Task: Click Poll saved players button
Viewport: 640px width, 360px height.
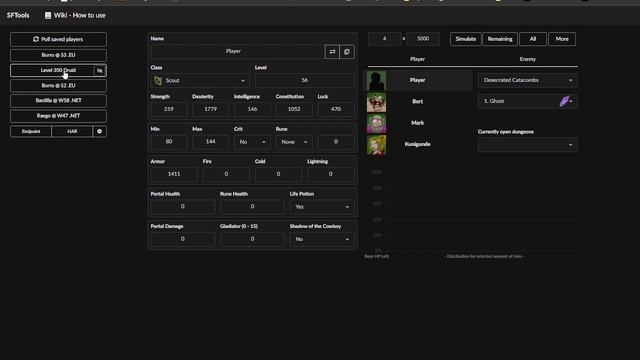Action: tap(58, 39)
